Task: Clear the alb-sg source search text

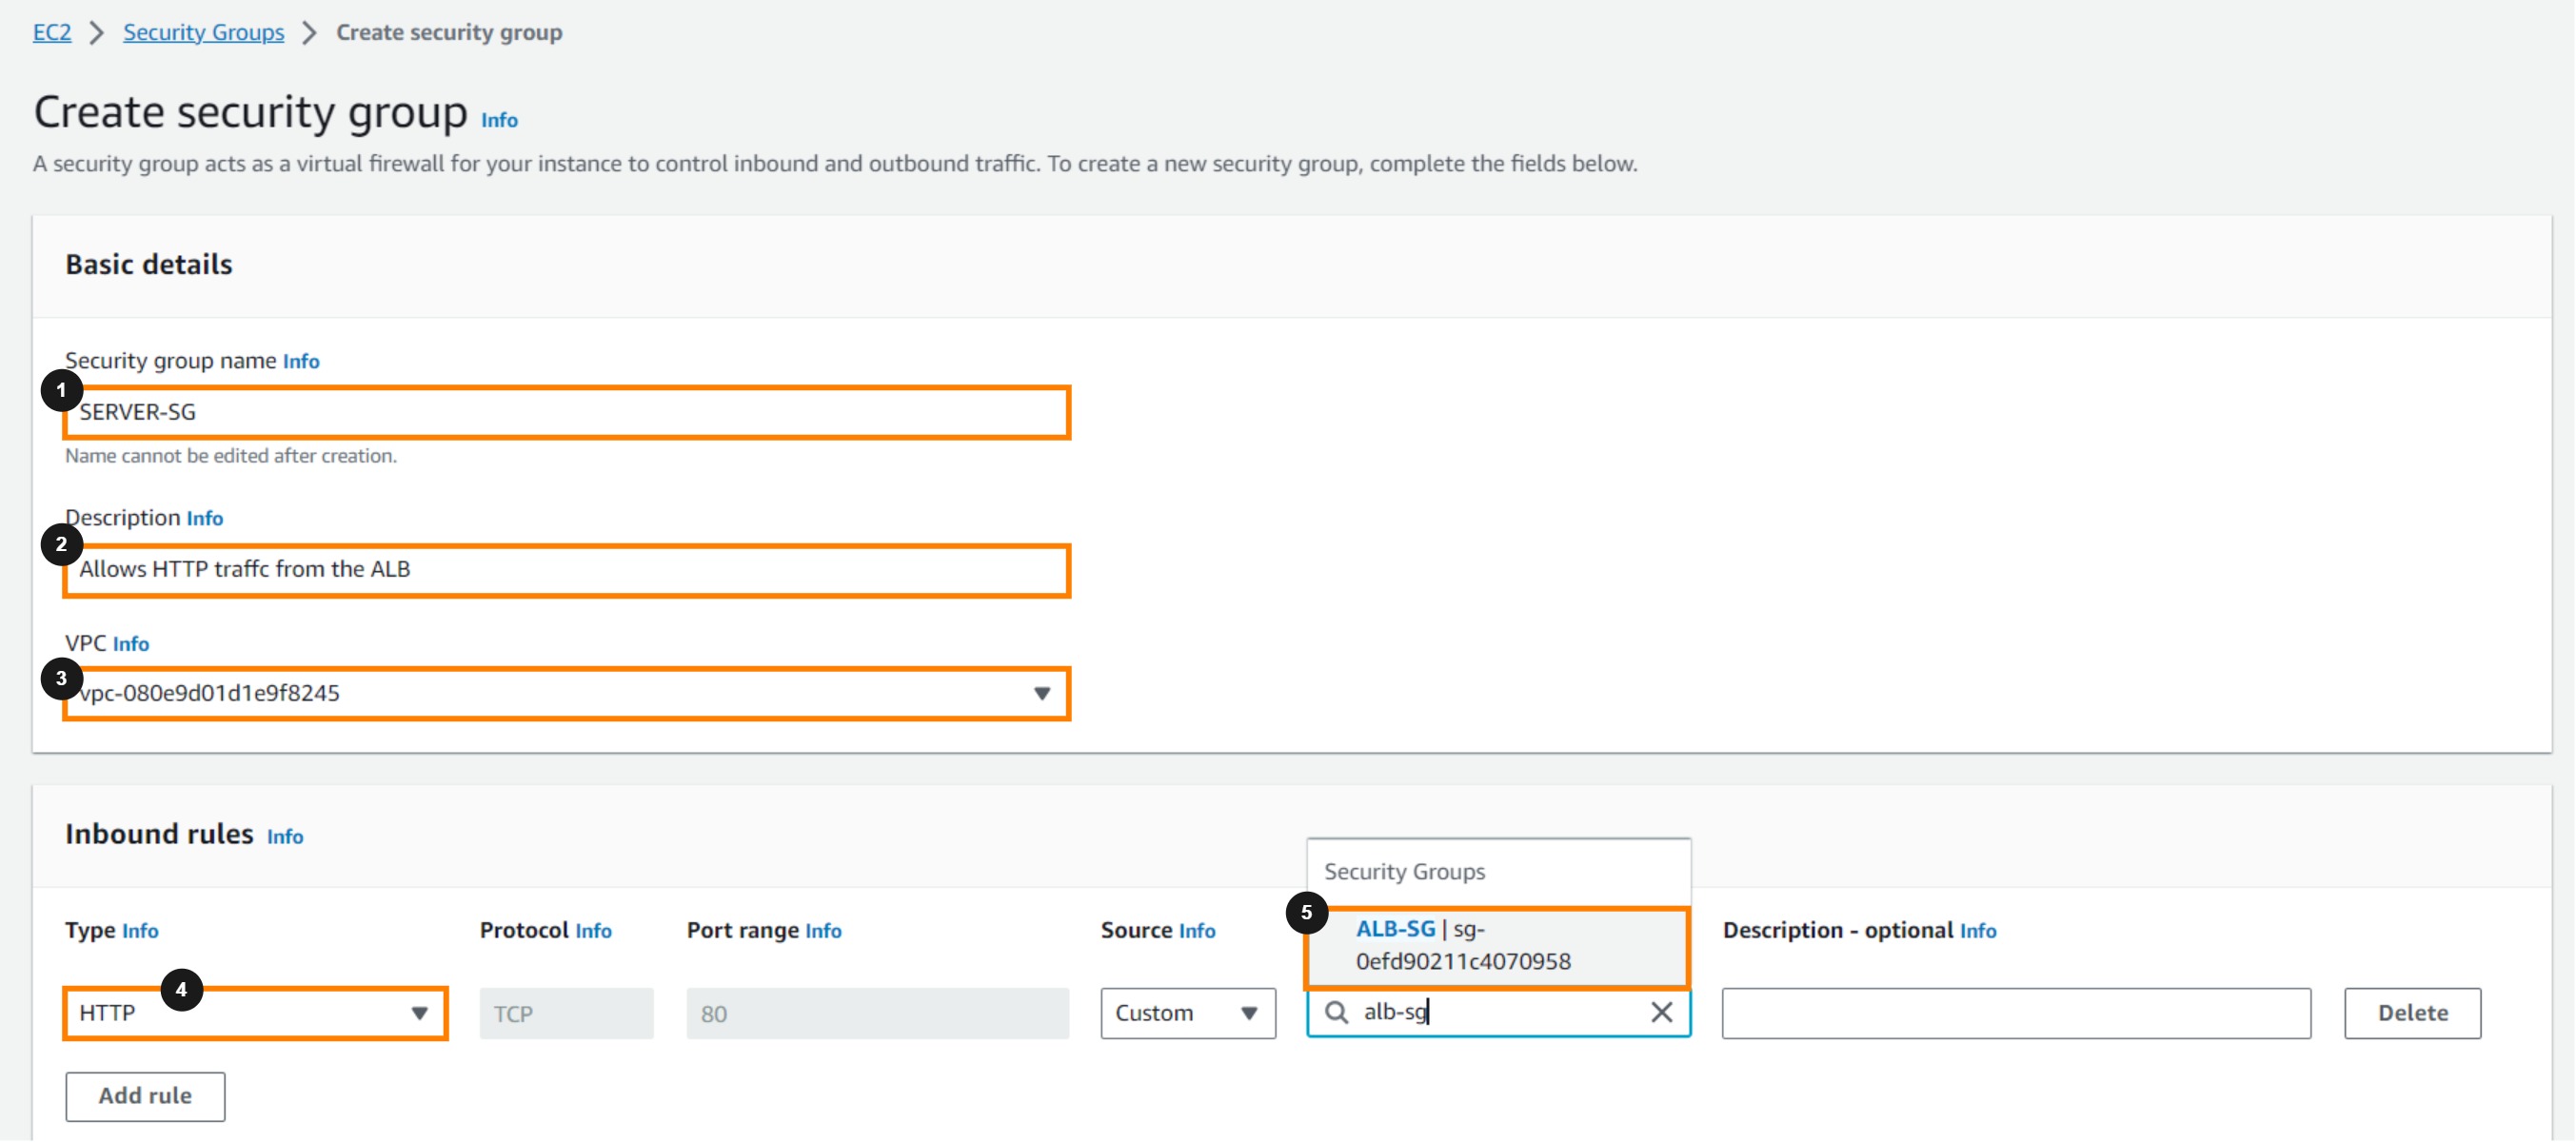Action: coord(1661,1012)
